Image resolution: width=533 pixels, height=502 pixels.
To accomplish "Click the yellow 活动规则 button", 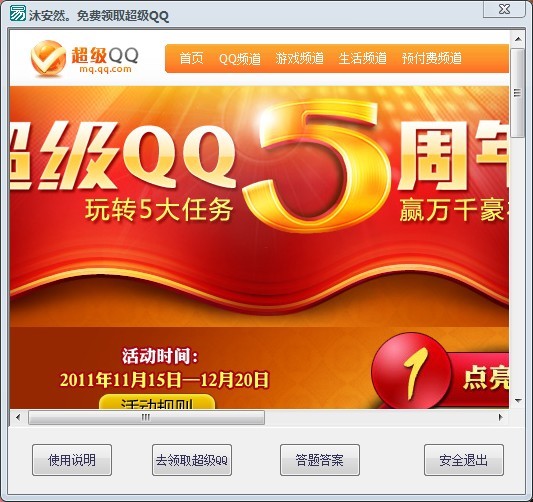I will coord(157,402).
